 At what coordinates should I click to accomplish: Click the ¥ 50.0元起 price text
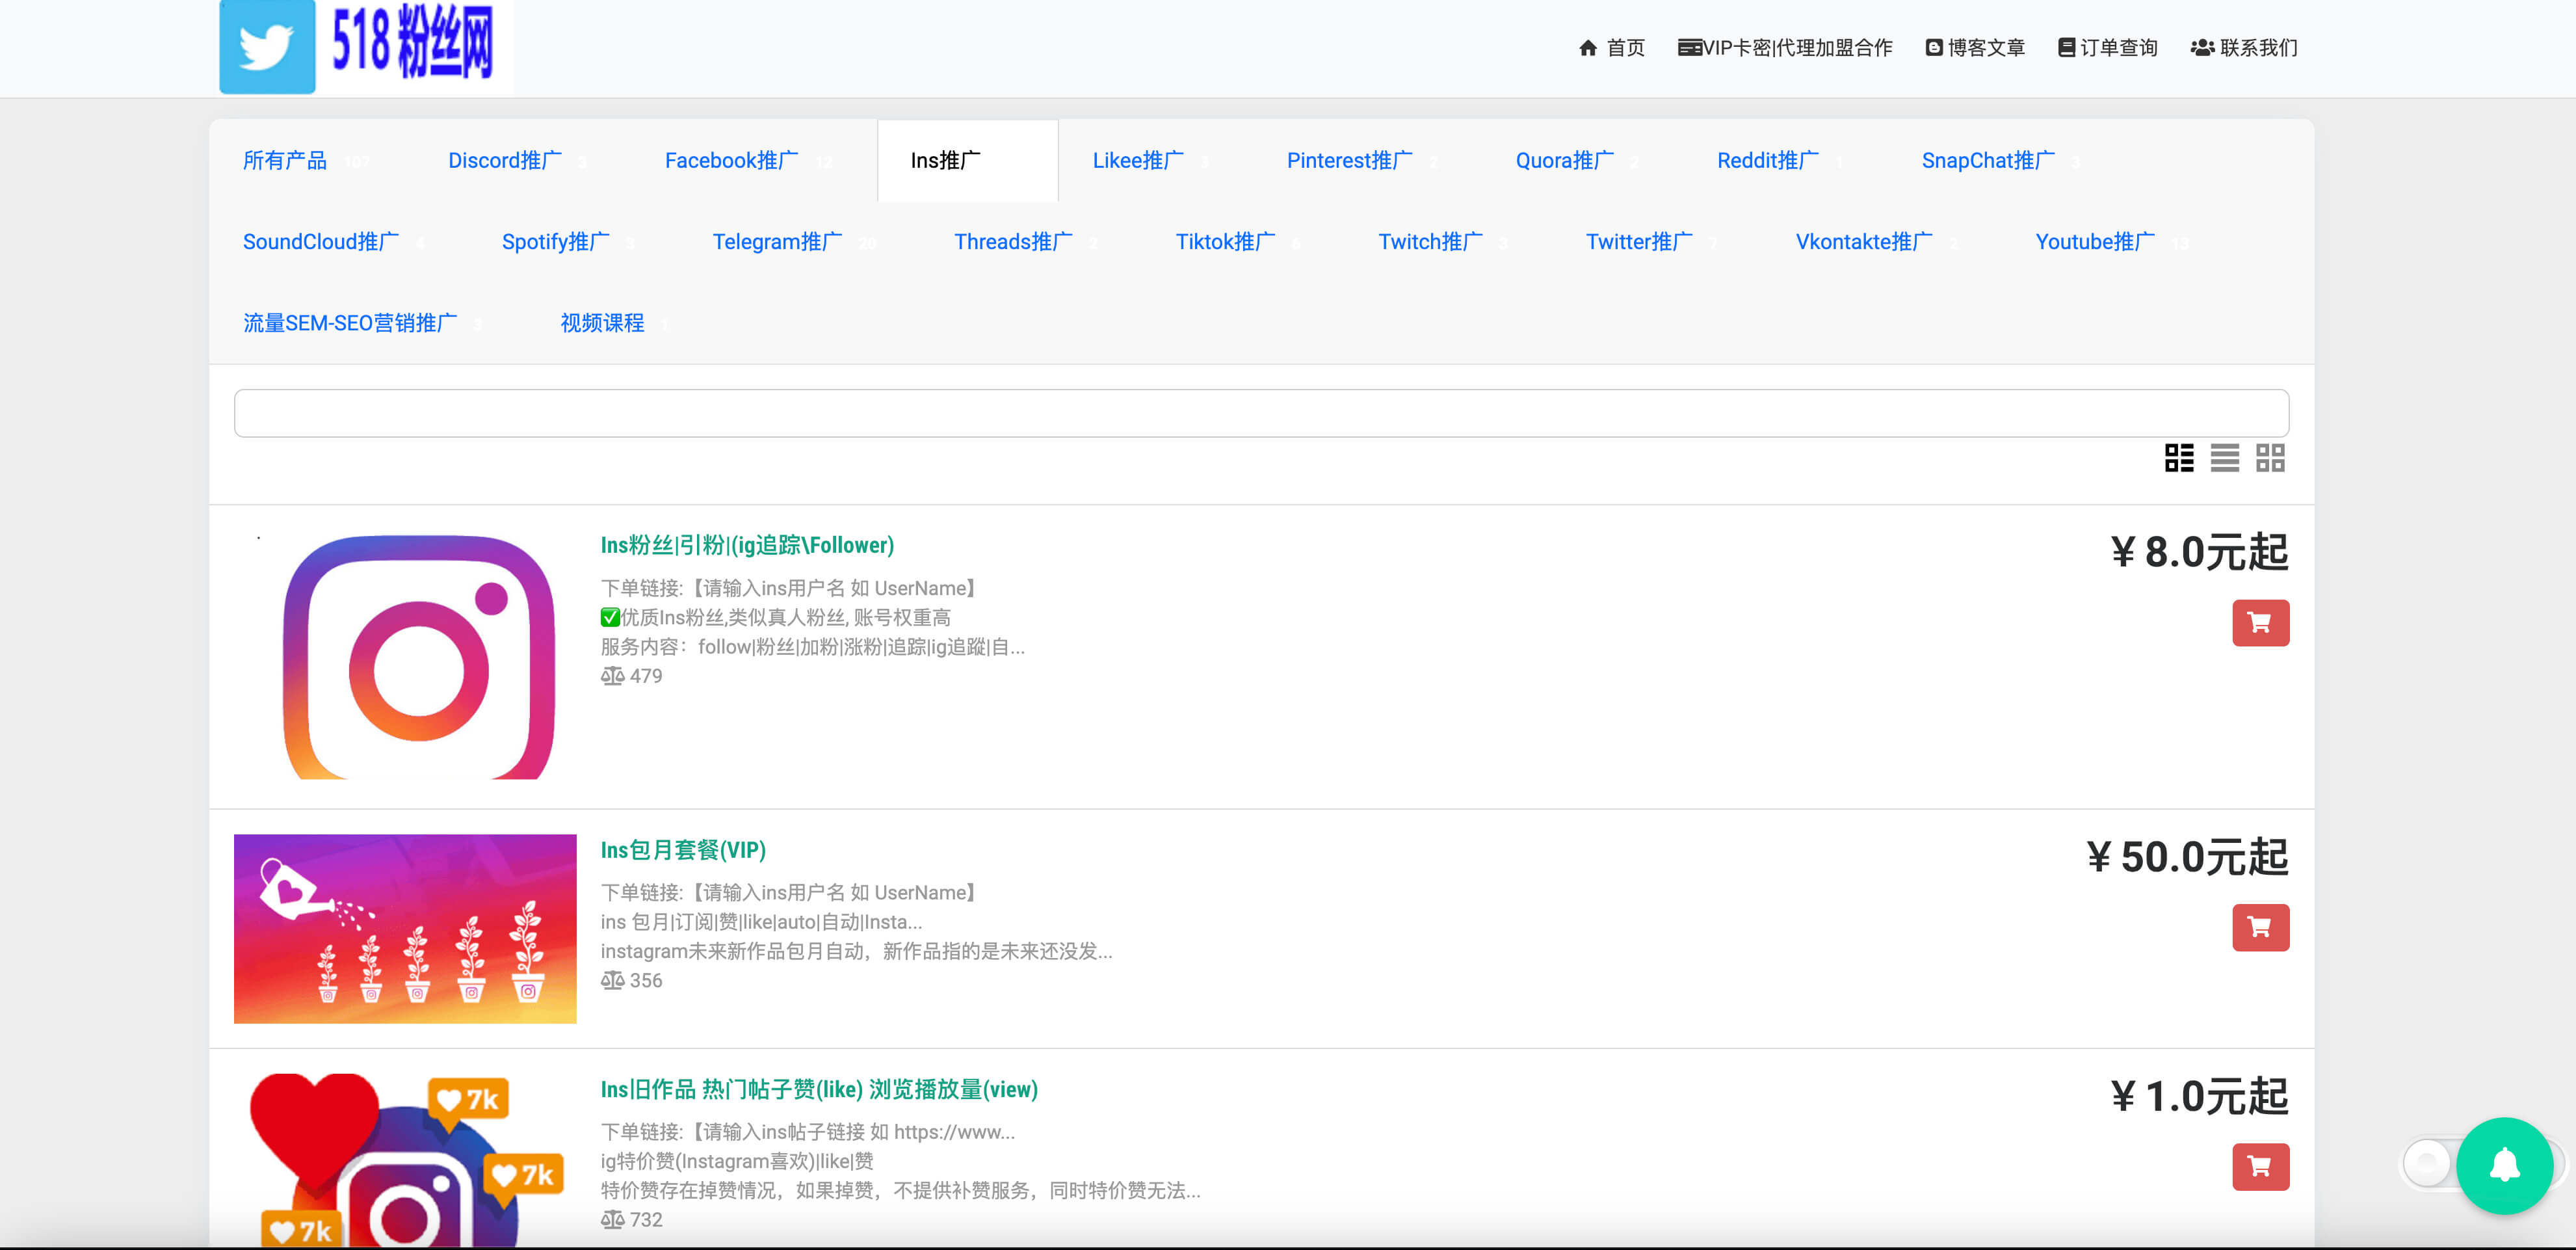click(2186, 857)
